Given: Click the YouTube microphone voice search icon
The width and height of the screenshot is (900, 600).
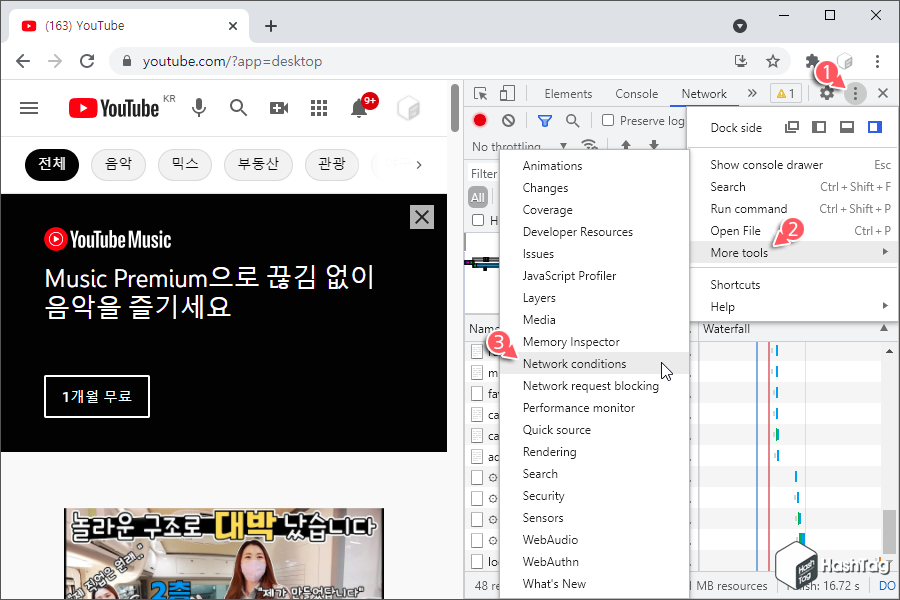Looking at the screenshot, I should (199, 108).
